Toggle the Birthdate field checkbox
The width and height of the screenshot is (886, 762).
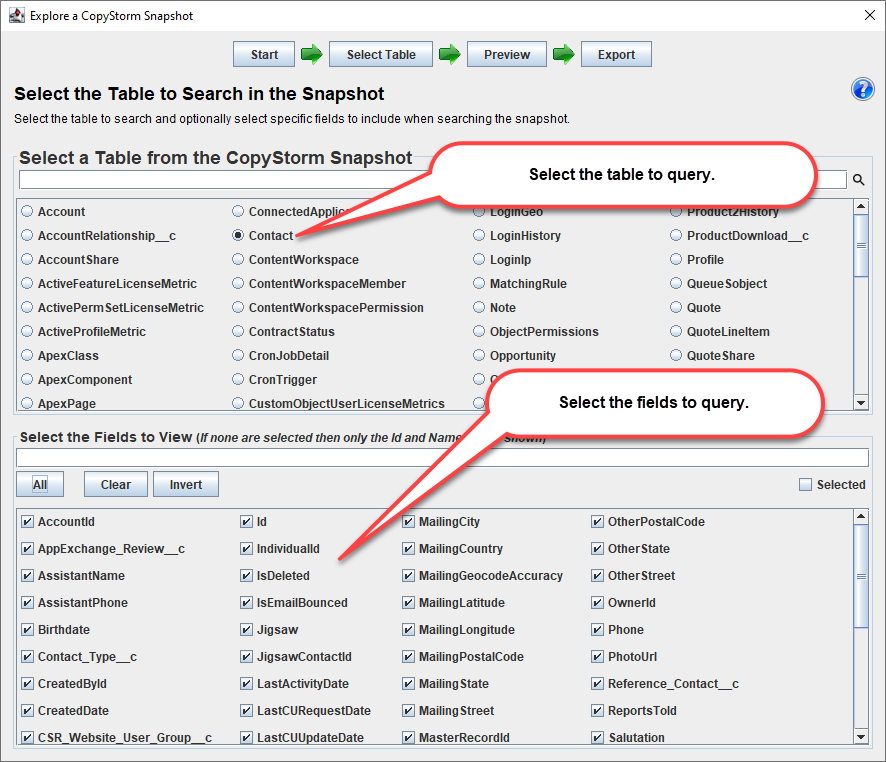(x=27, y=629)
